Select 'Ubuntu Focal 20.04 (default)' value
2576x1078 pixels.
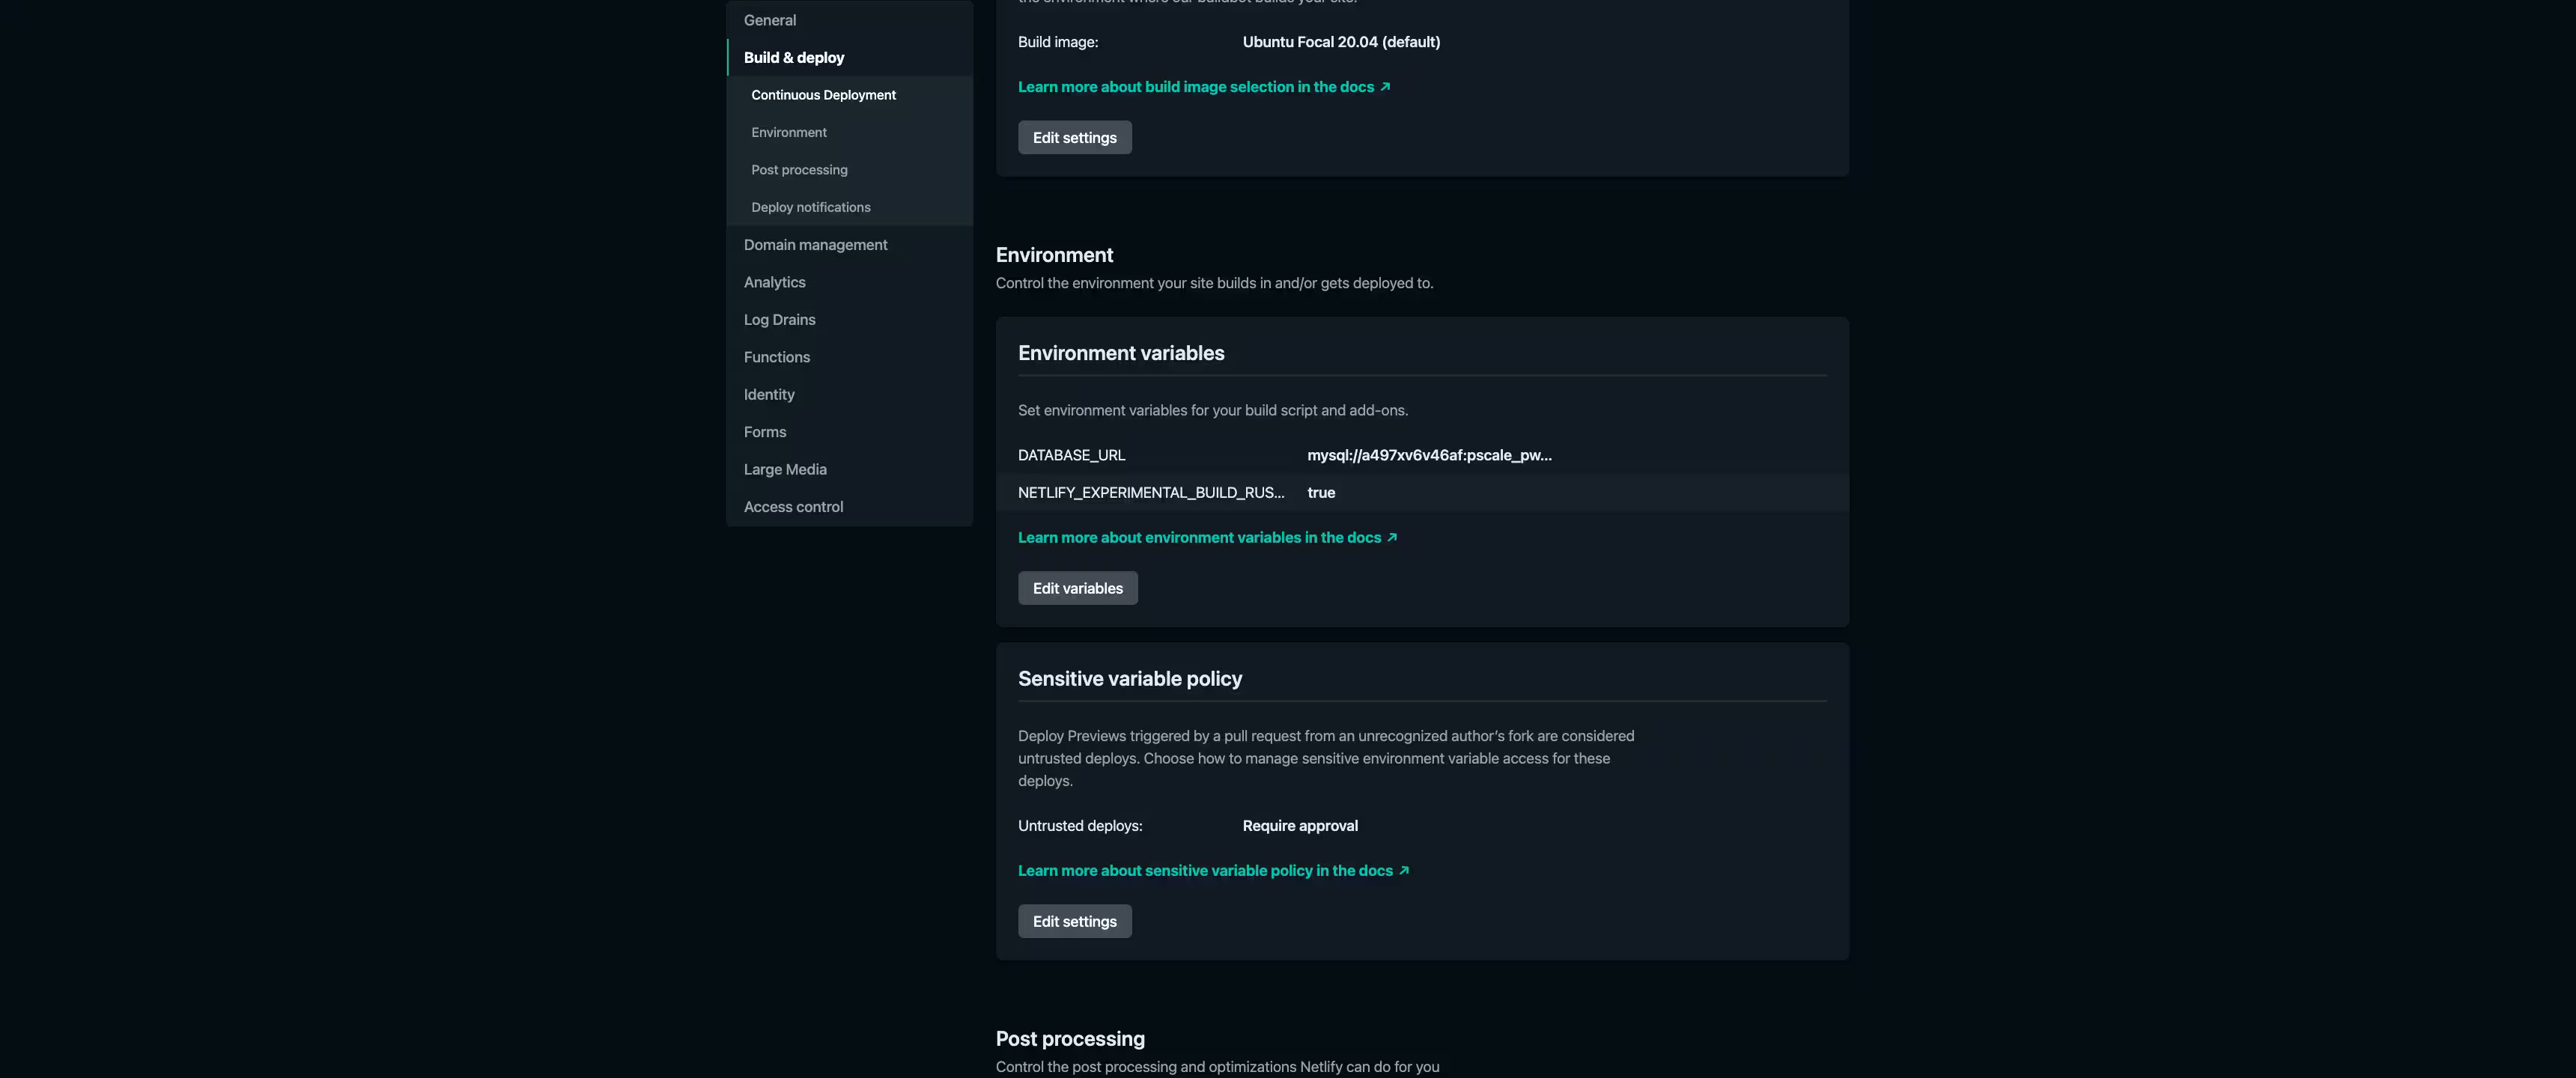(1341, 42)
